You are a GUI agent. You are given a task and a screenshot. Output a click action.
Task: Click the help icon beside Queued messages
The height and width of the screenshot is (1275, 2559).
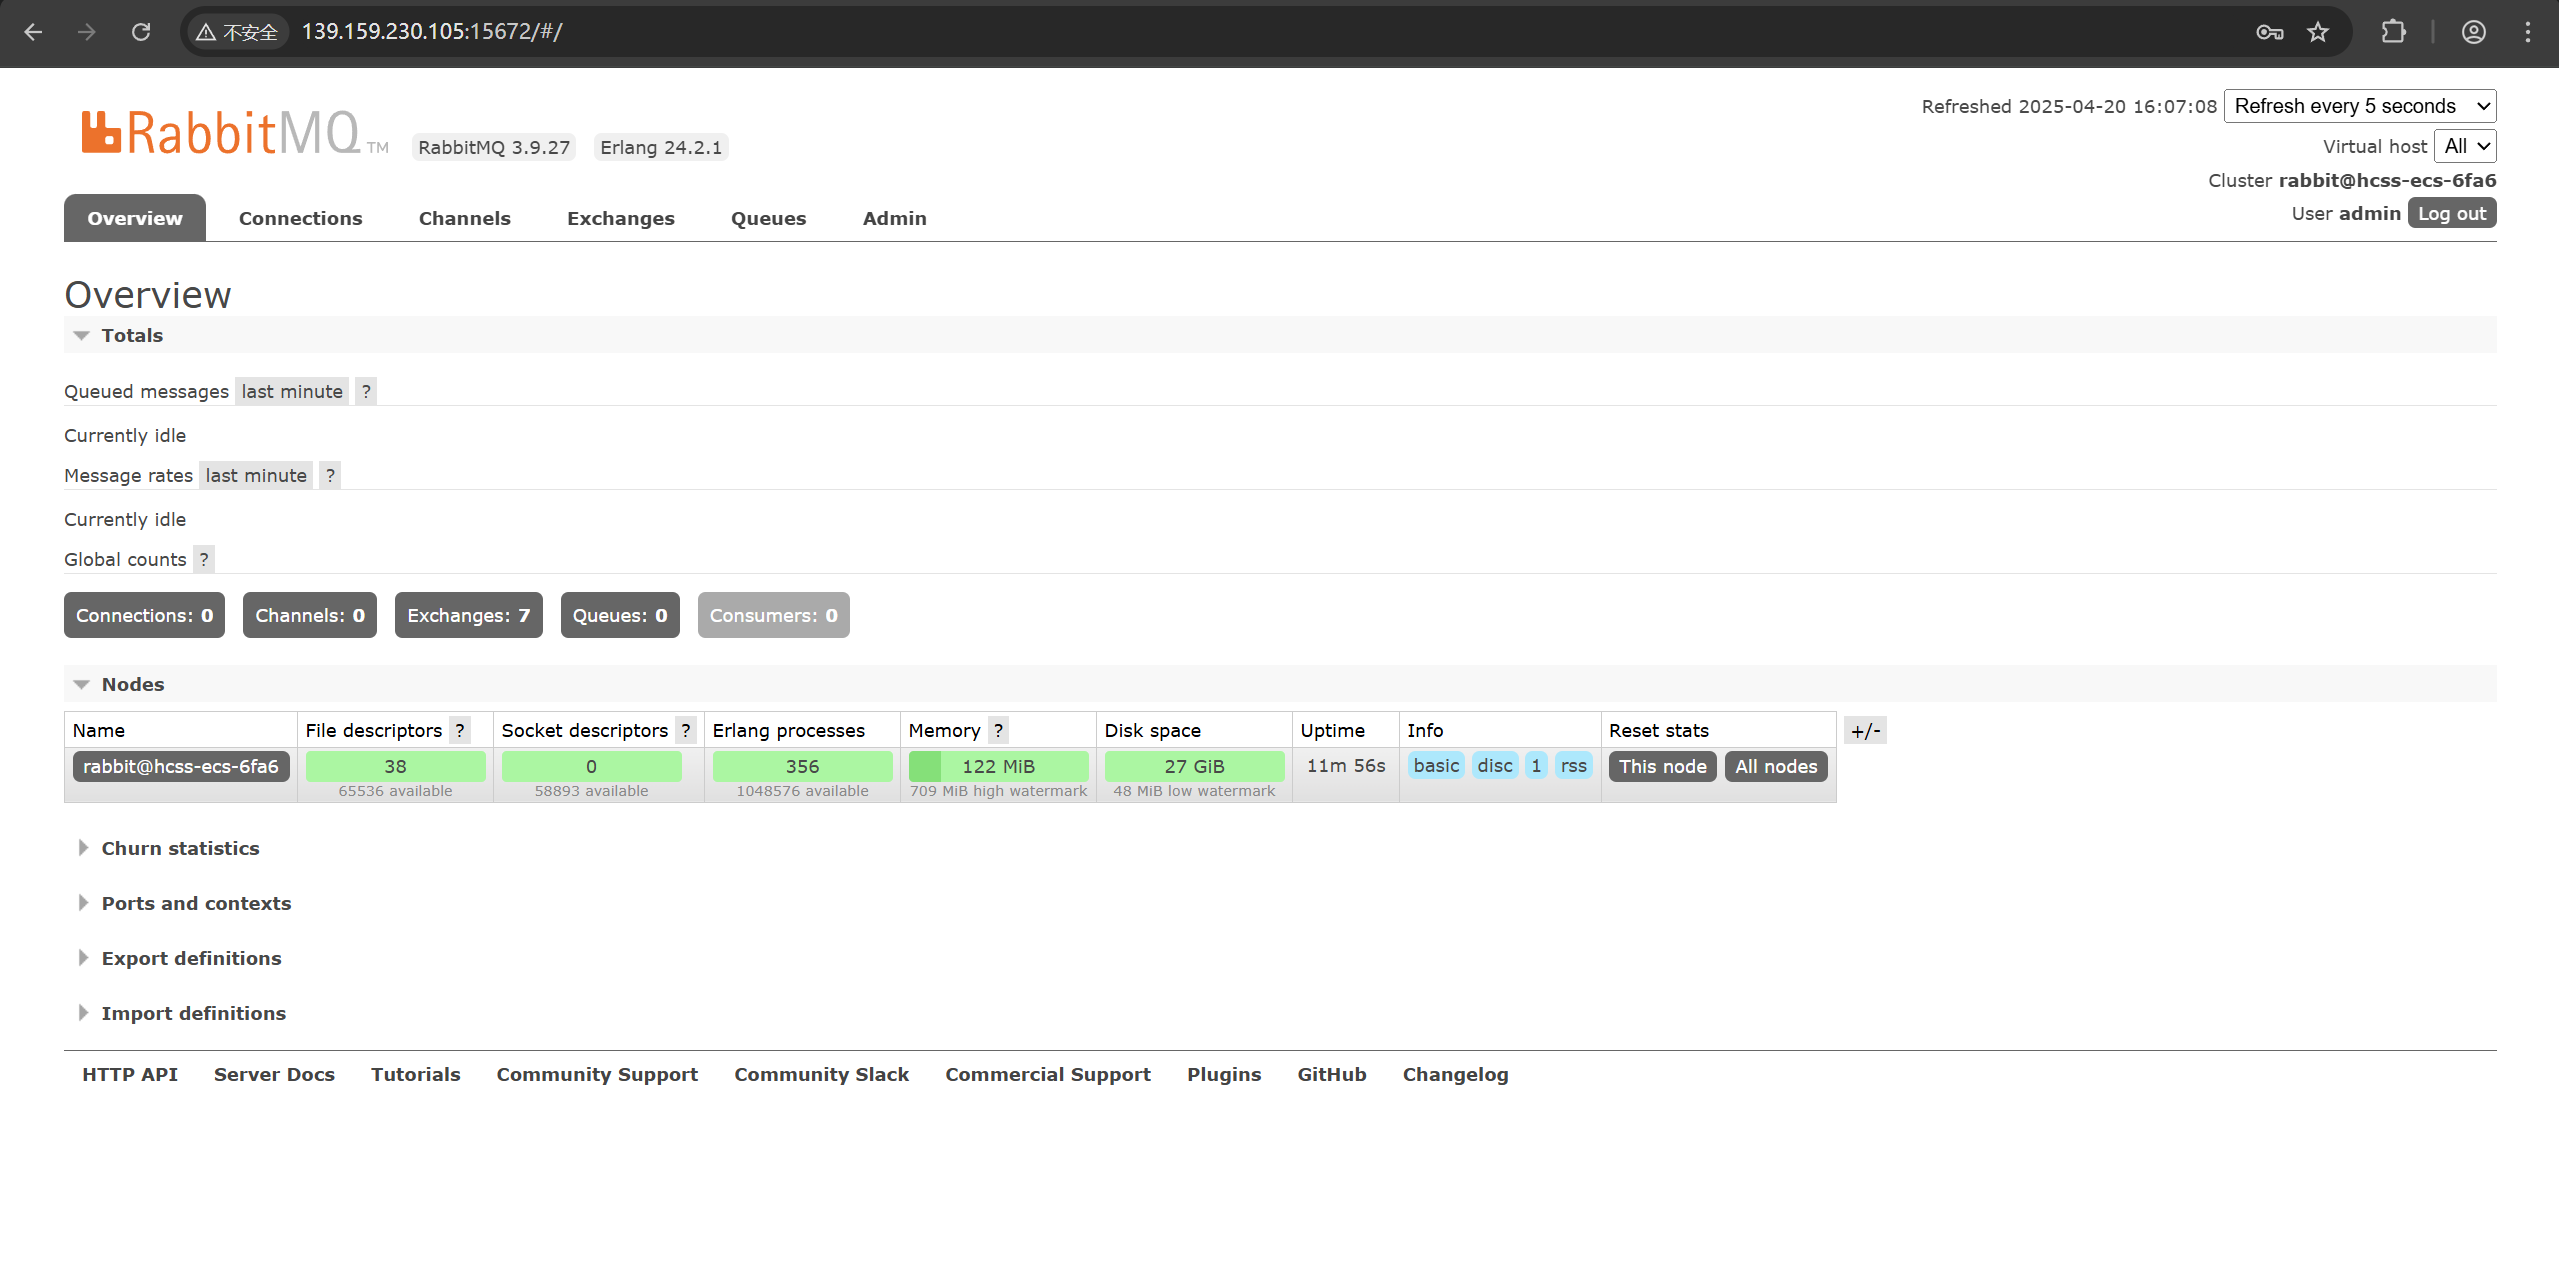pyautogui.click(x=366, y=391)
